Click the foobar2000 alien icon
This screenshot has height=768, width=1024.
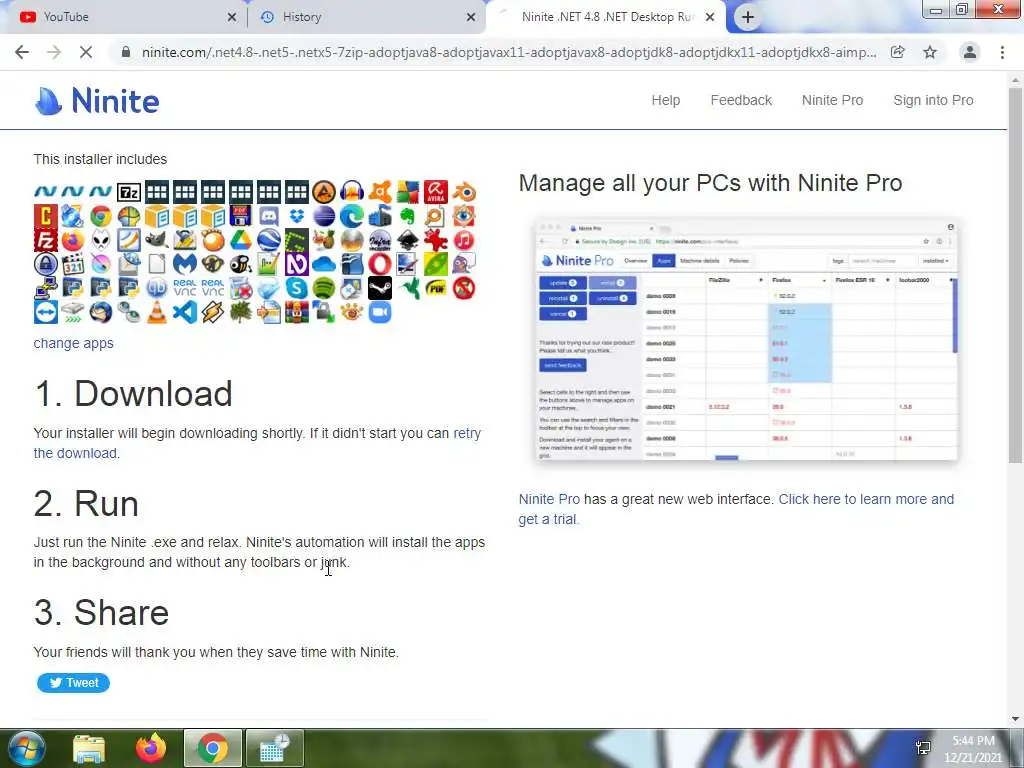(x=101, y=240)
